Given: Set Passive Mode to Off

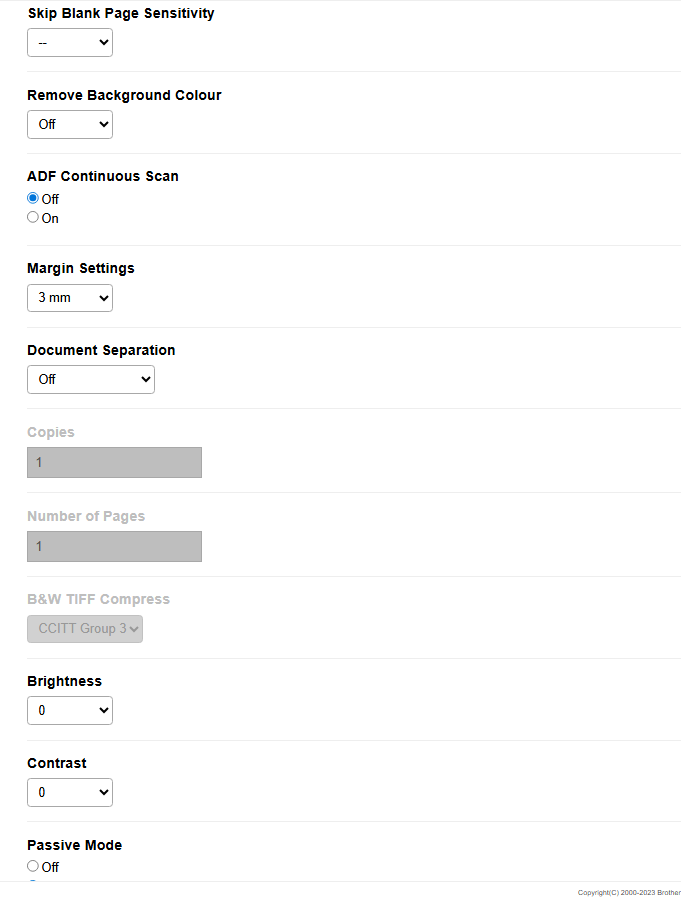Looking at the screenshot, I should coord(33,866).
